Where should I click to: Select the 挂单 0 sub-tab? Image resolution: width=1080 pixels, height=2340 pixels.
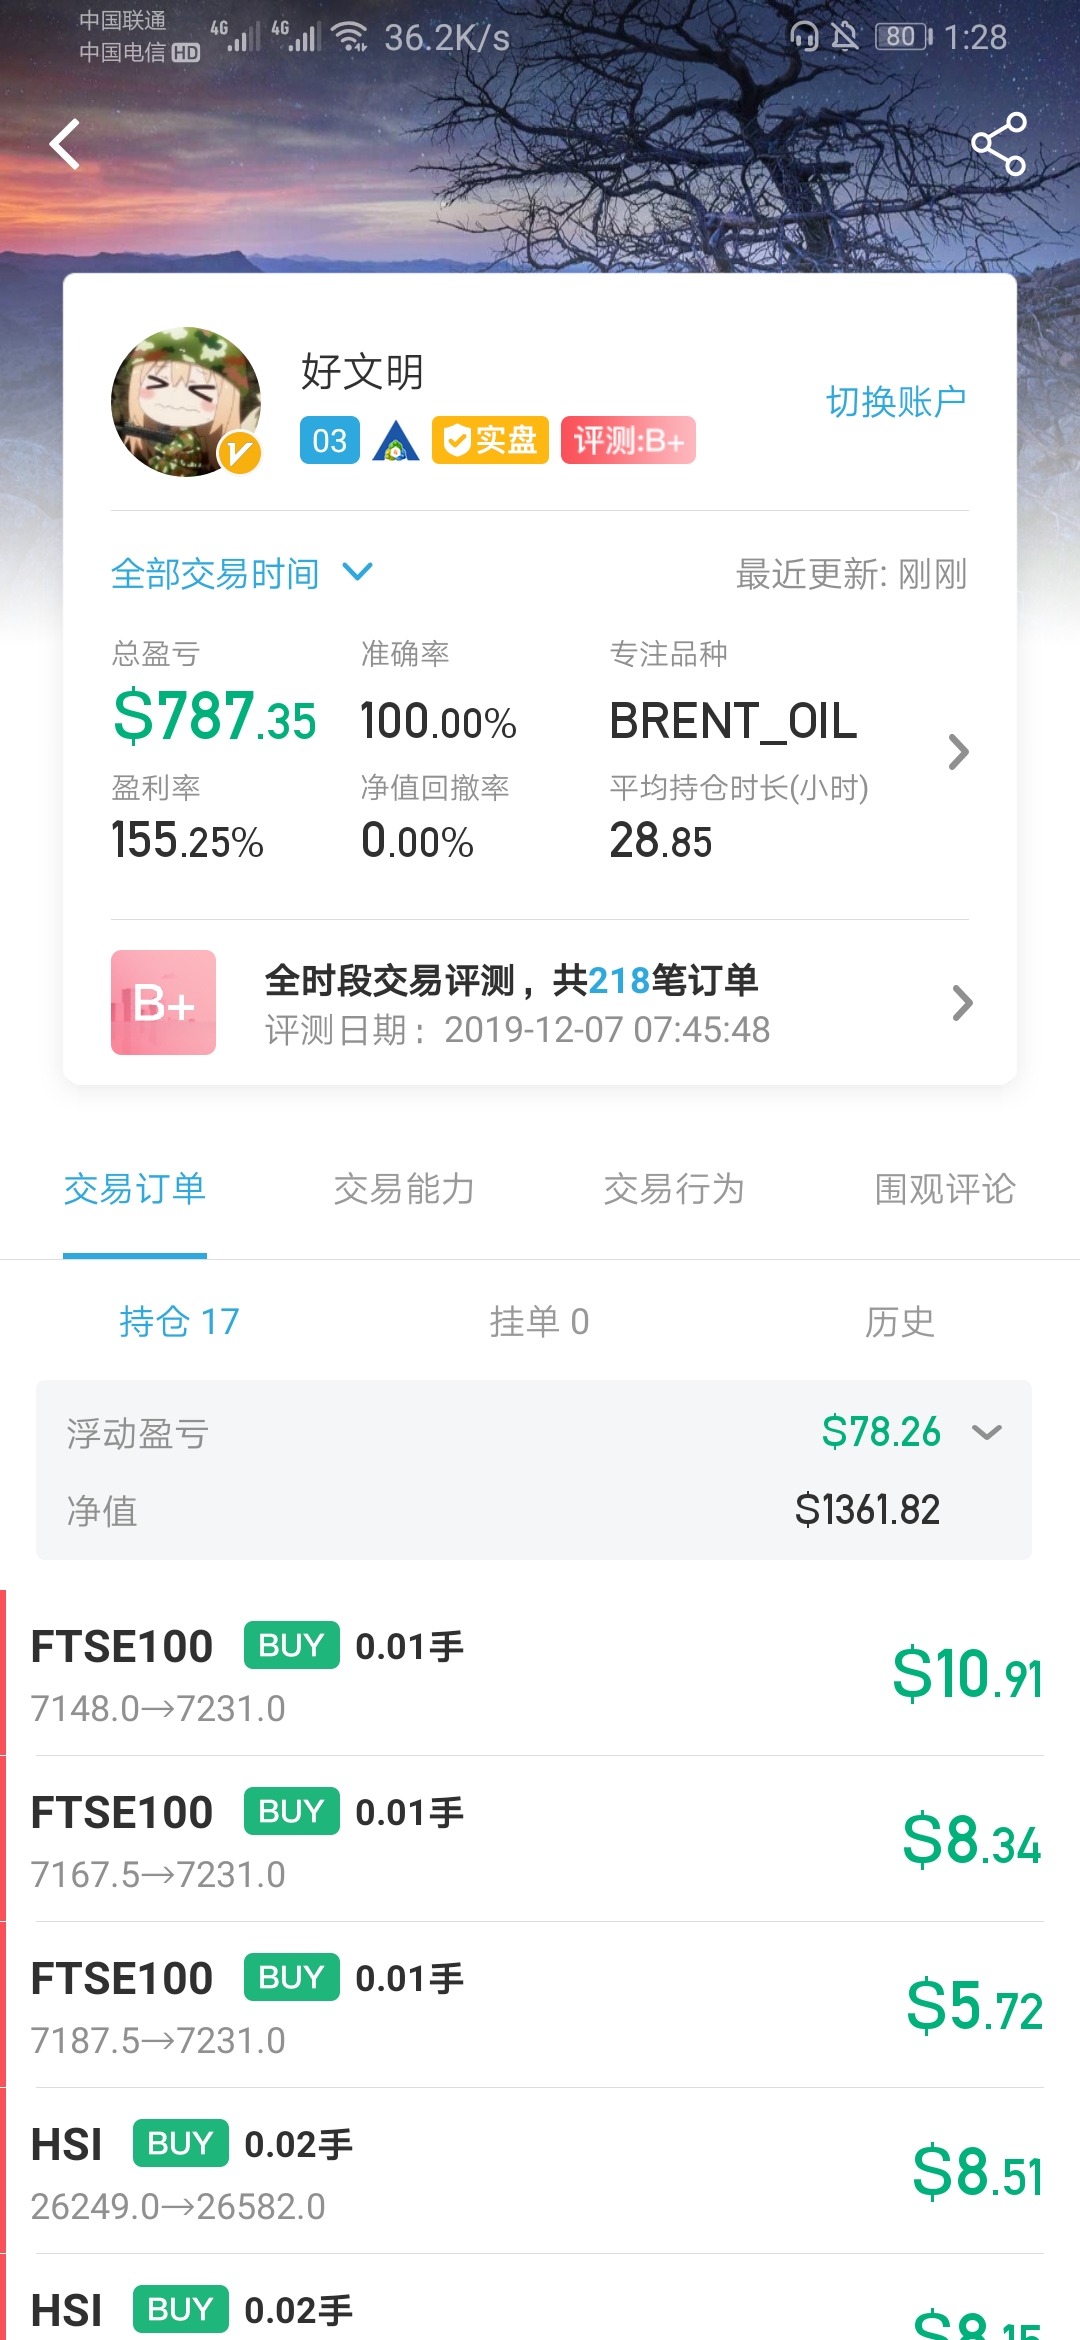point(539,1321)
